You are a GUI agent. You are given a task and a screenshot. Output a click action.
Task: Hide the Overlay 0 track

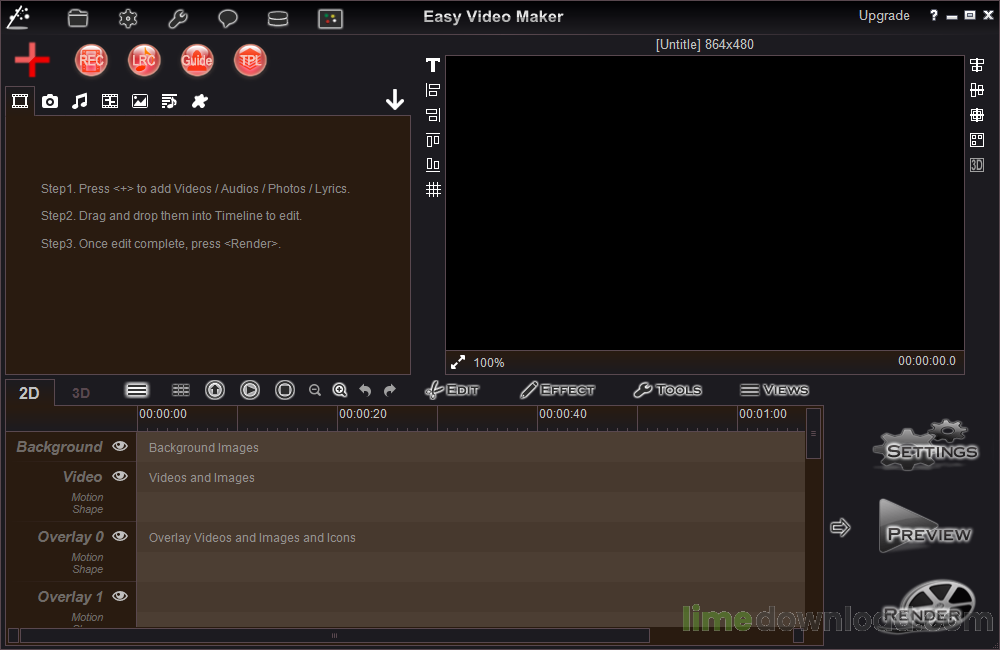pyautogui.click(x=119, y=536)
